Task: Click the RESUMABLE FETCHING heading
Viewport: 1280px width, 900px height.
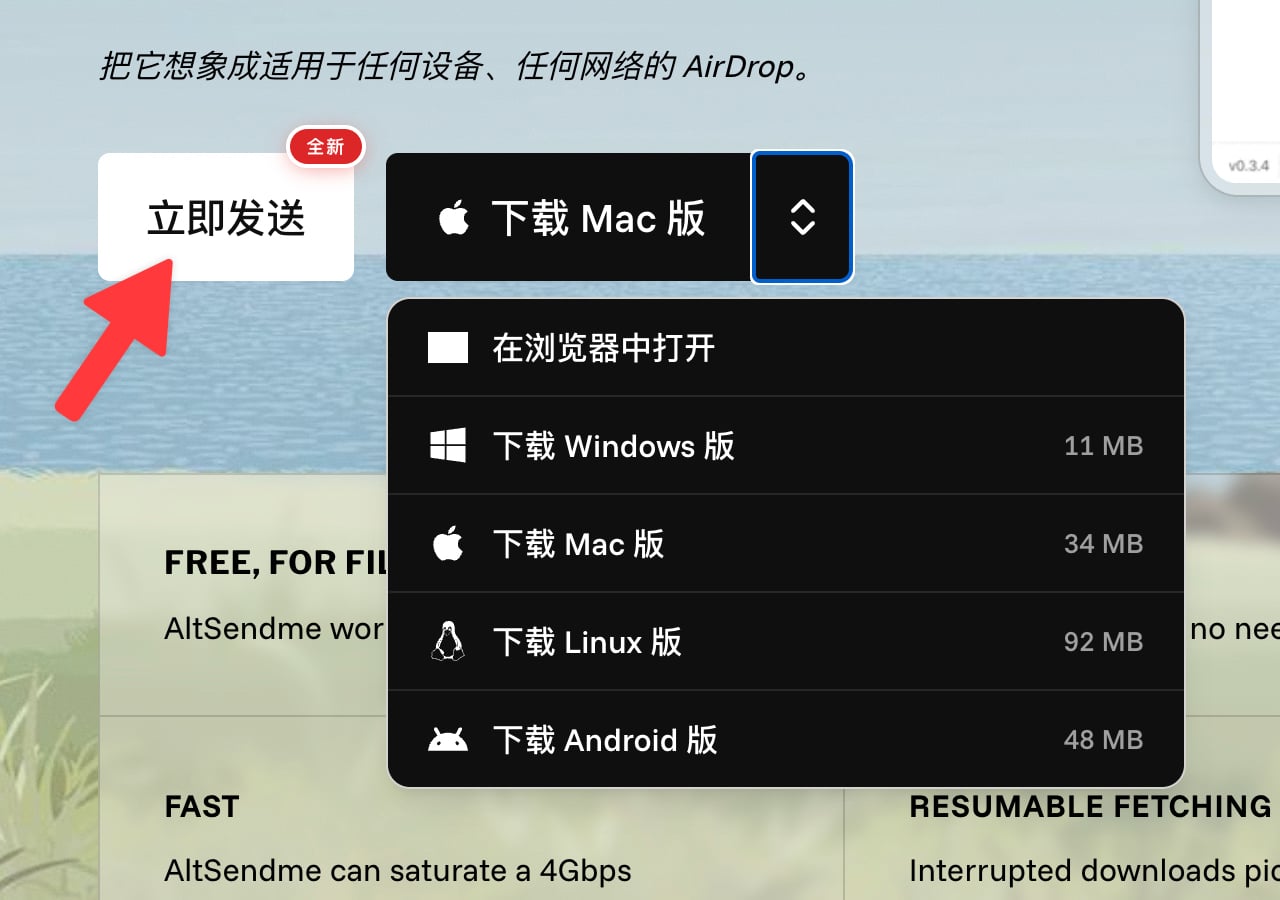Action: click(x=1090, y=807)
